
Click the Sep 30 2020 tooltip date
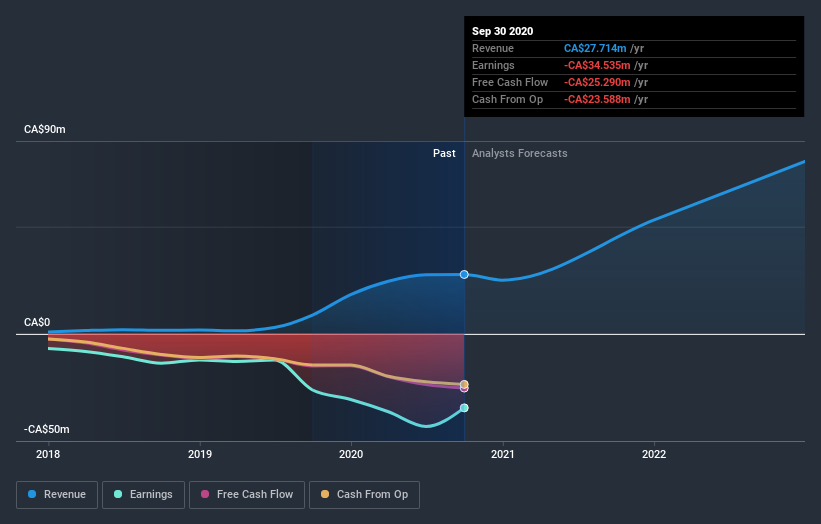[503, 31]
